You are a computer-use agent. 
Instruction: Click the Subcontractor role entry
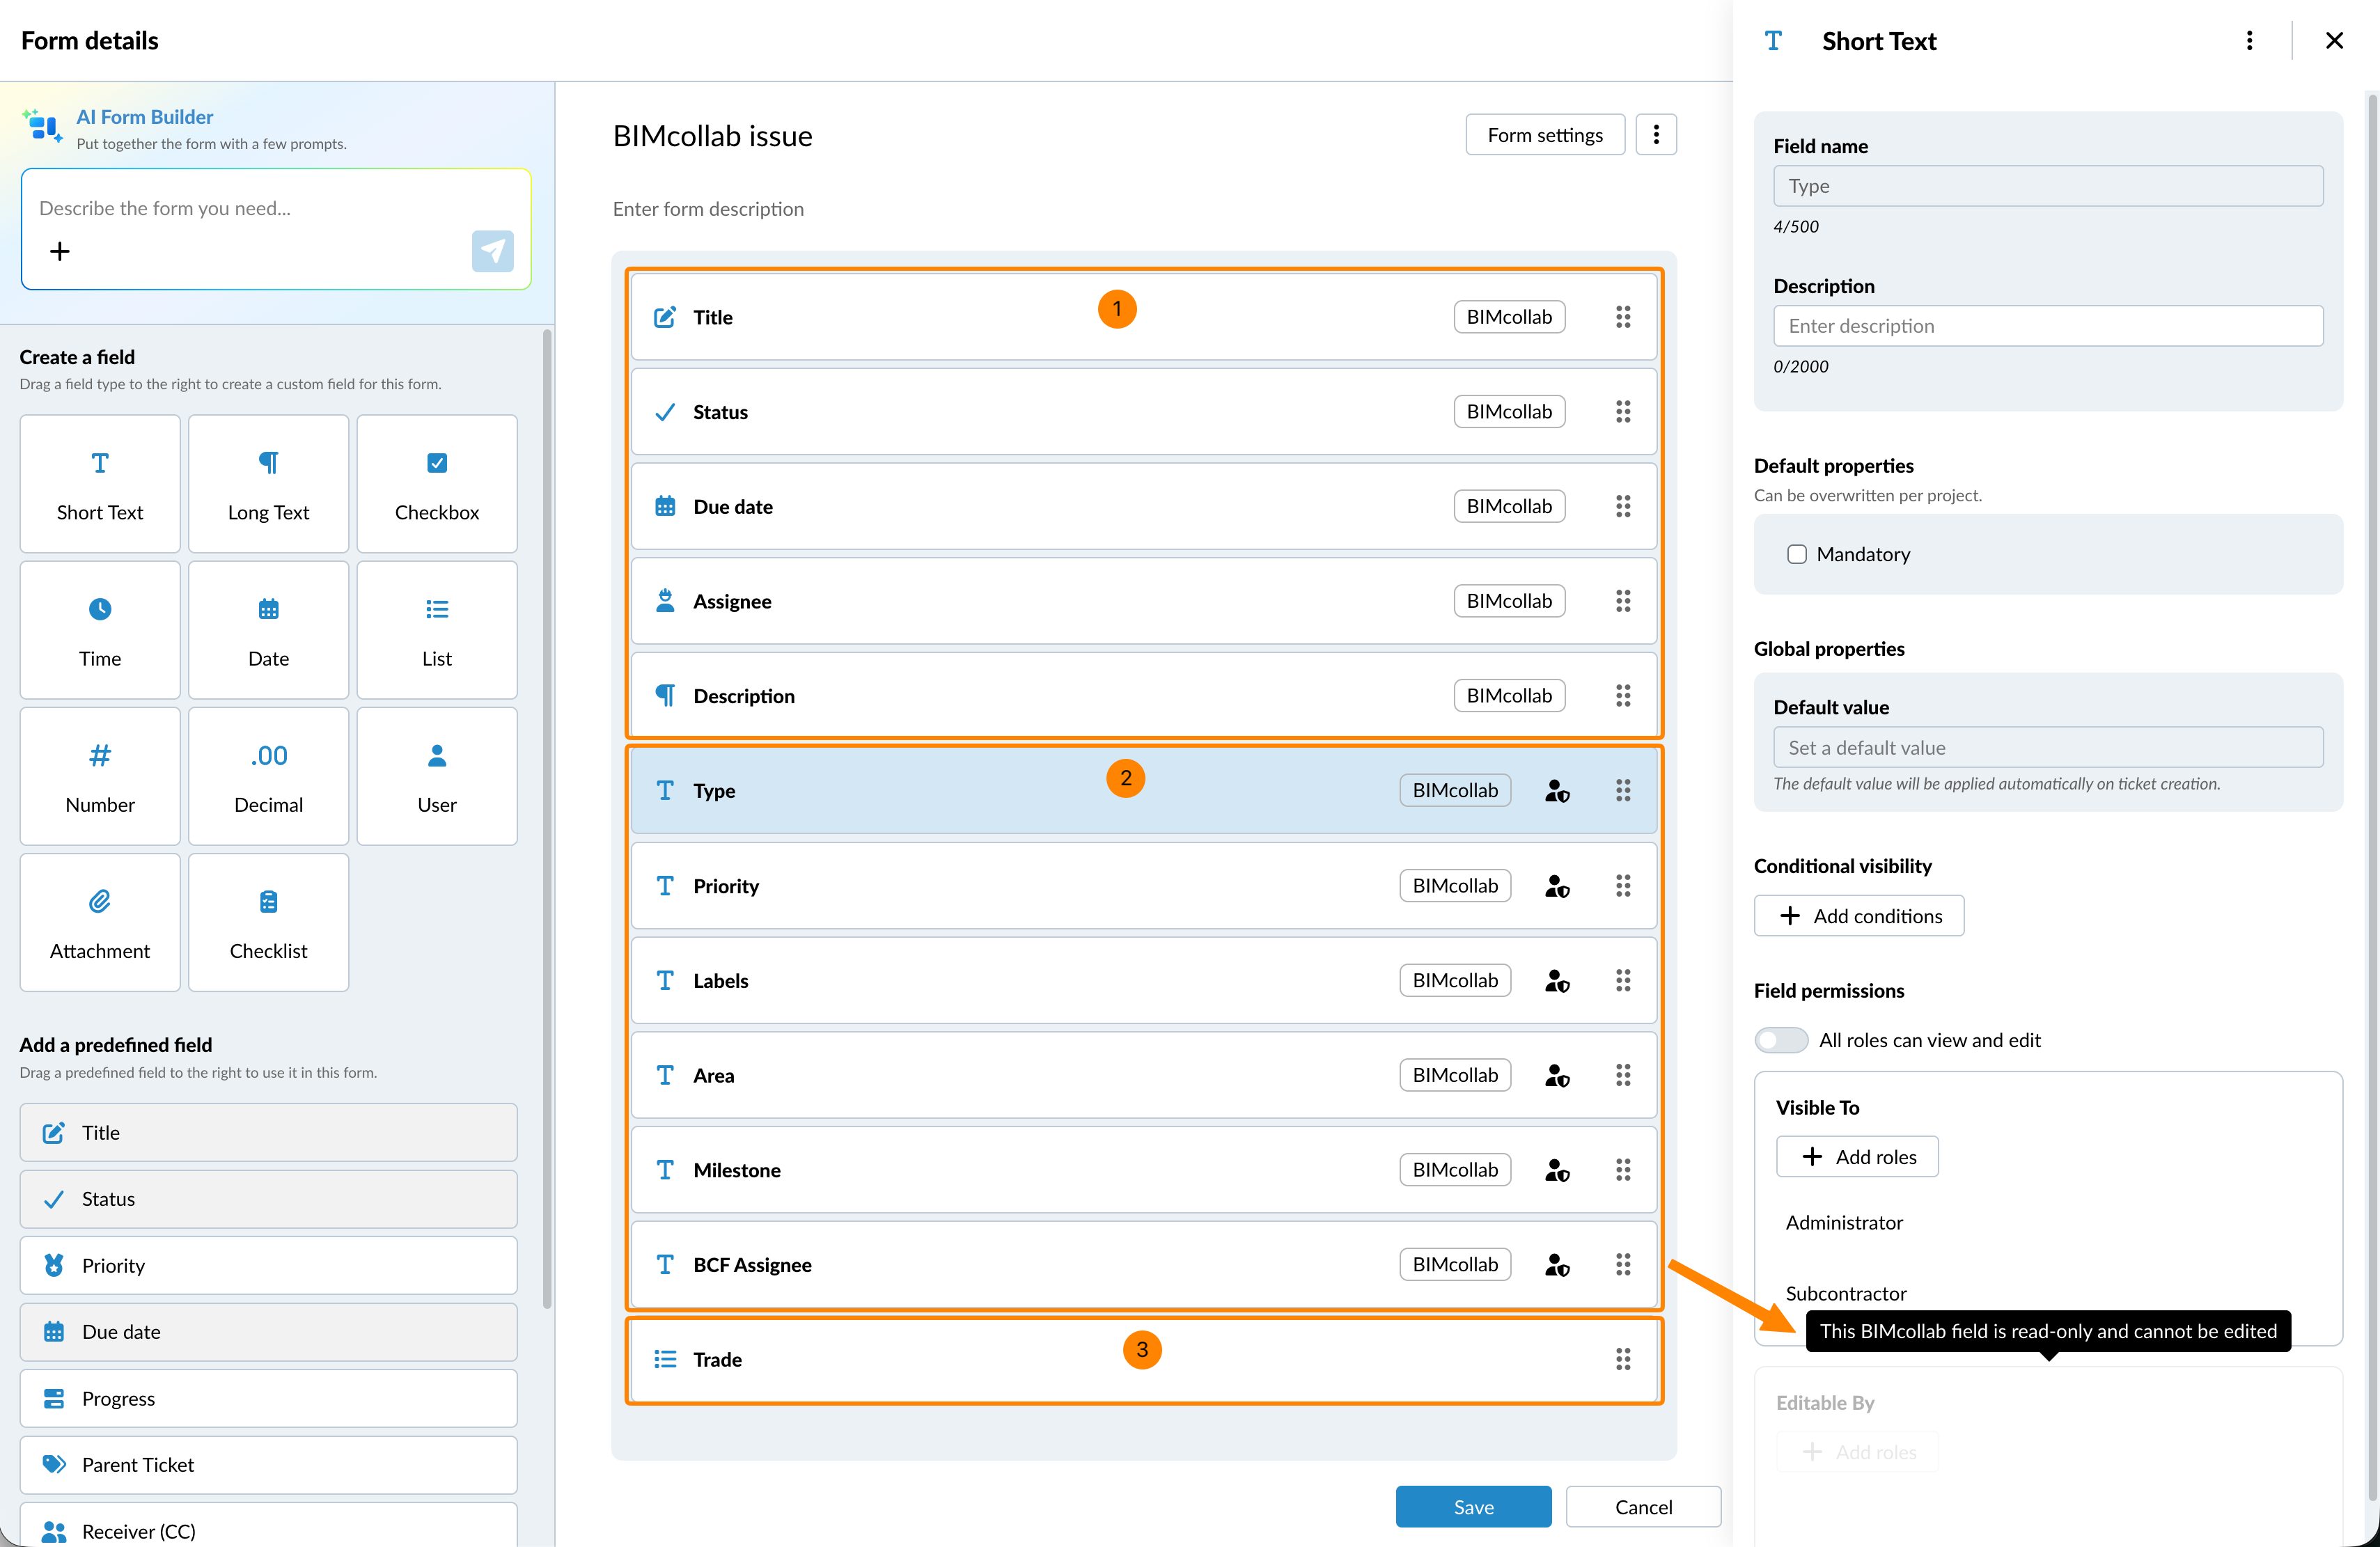click(x=1846, y=1293)
